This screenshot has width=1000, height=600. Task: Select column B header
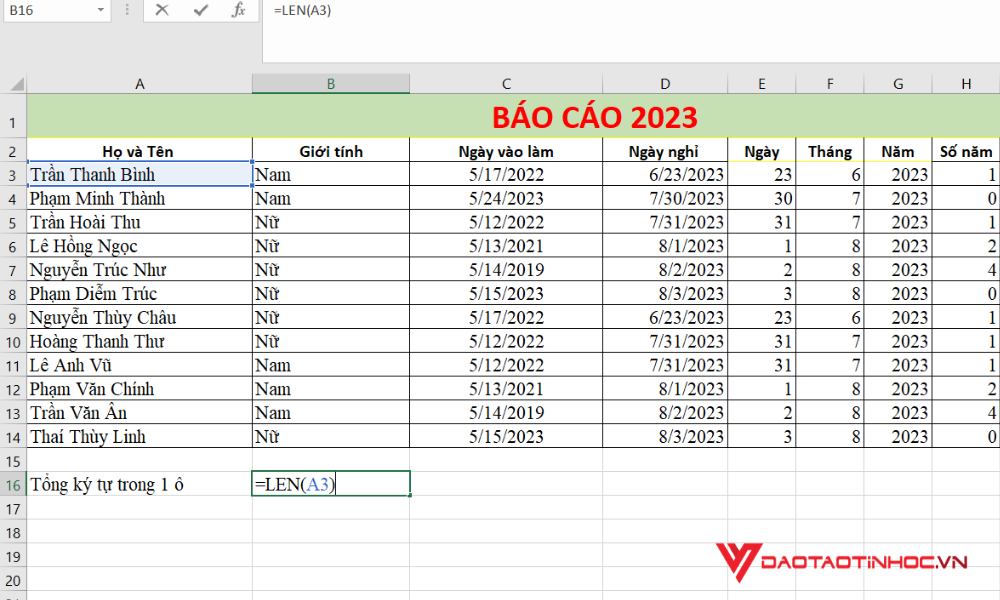331,84
